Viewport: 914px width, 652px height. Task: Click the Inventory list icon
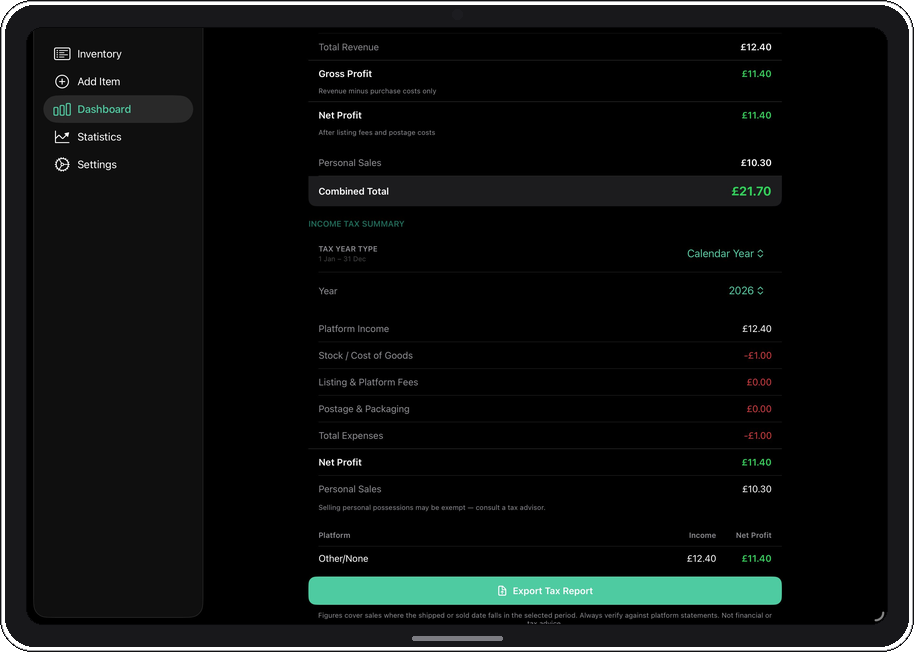click(62, 54)
